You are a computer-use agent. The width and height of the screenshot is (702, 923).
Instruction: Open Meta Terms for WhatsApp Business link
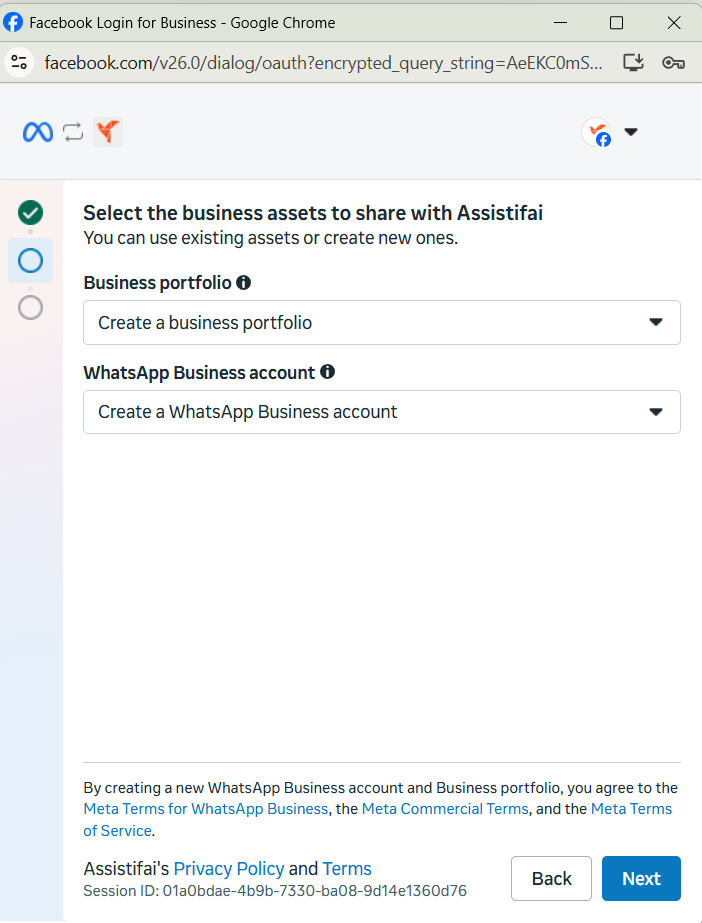point(206,809)
